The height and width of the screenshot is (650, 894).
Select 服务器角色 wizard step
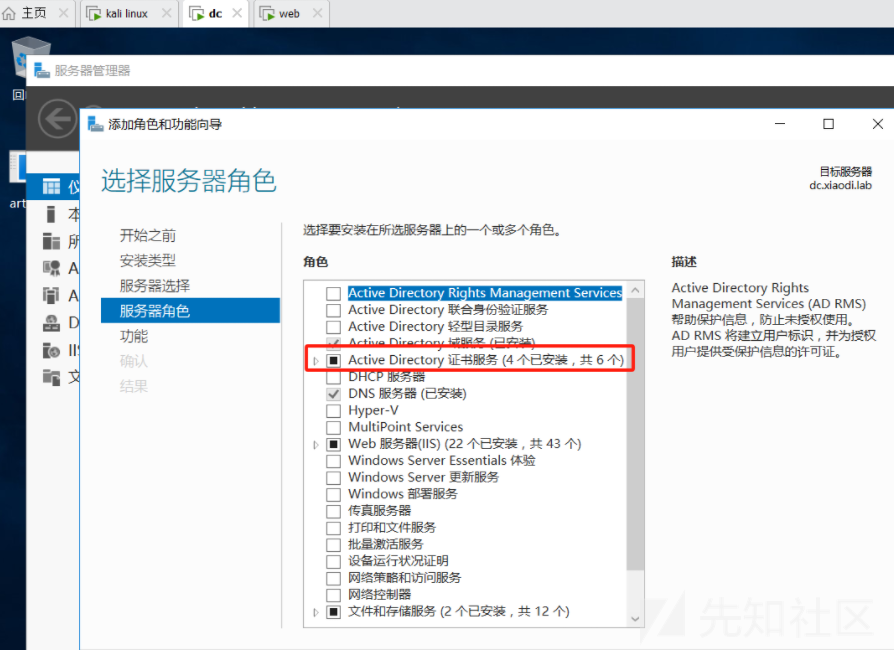coord(190,311)
